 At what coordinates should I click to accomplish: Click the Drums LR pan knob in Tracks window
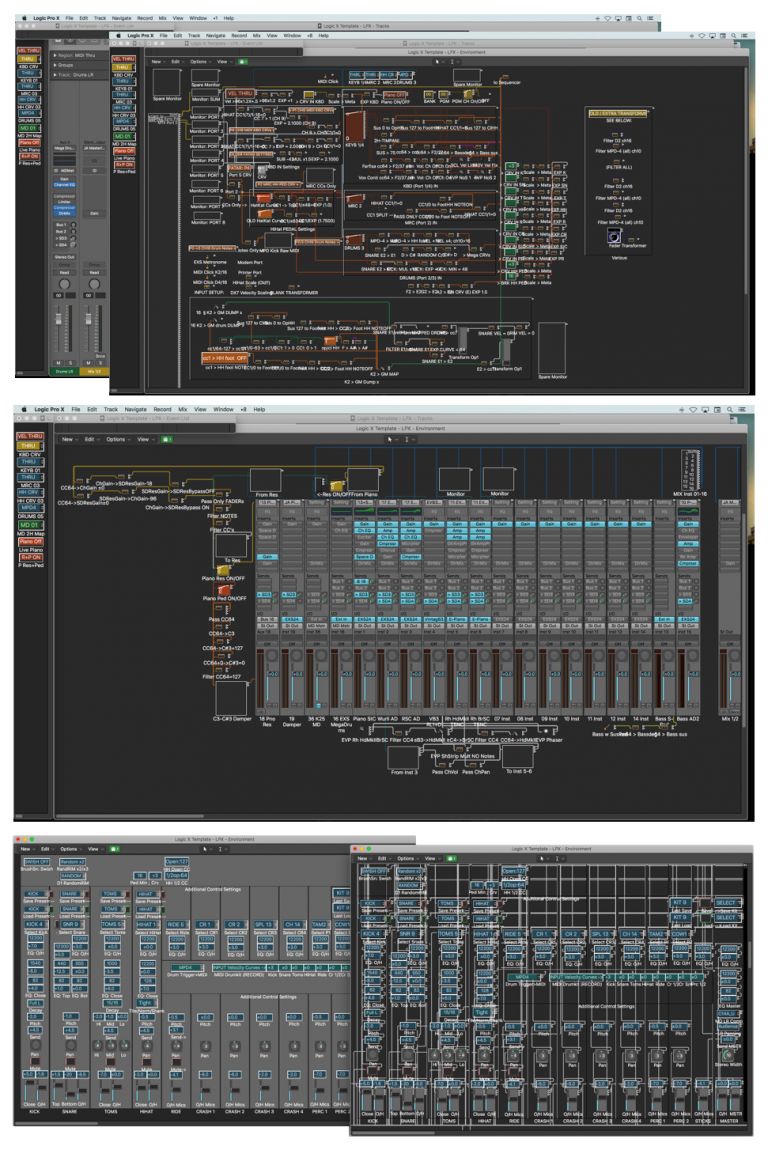65,285
